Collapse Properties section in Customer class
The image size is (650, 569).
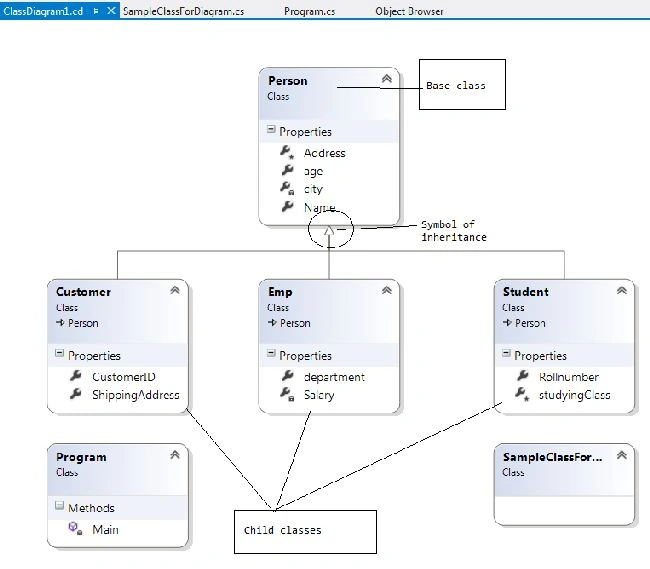(59, 353)
